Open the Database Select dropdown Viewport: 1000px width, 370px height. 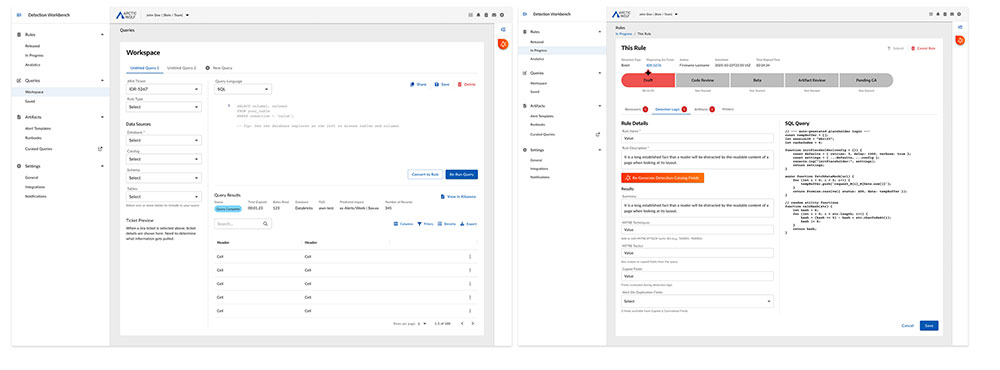(x=165, y=140)
